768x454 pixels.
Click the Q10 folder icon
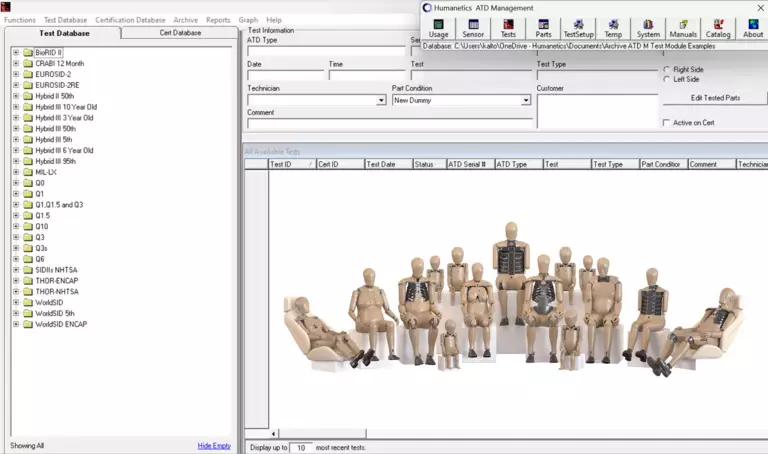[x=28, y=226]
